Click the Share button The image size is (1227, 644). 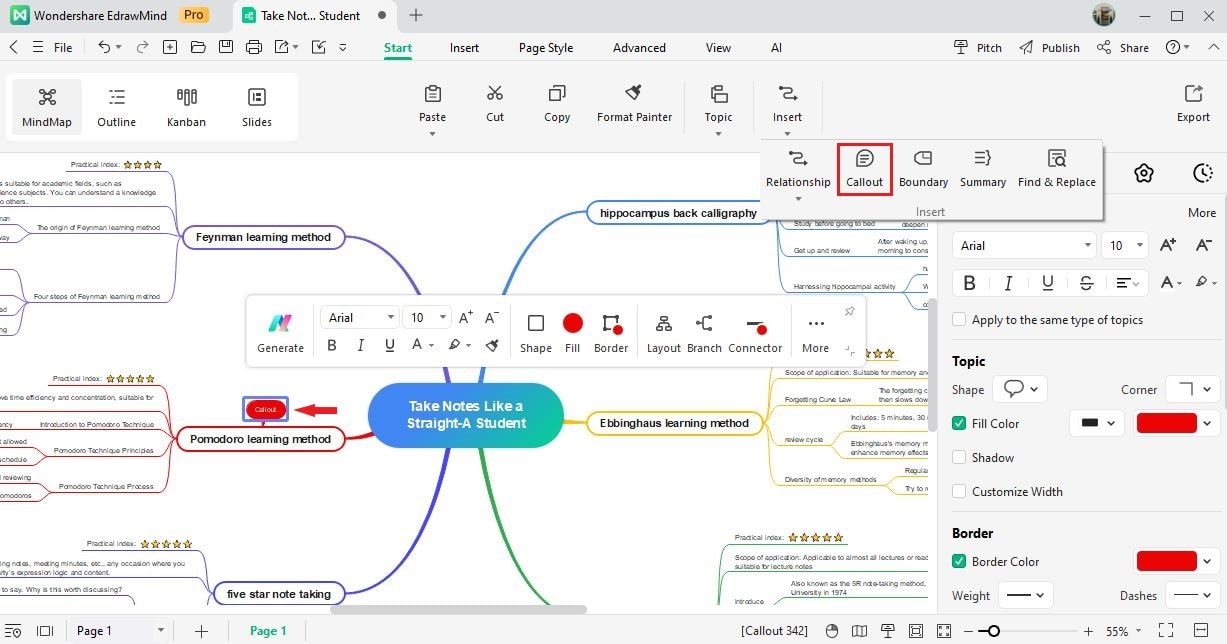click(x=1123, y=47)
